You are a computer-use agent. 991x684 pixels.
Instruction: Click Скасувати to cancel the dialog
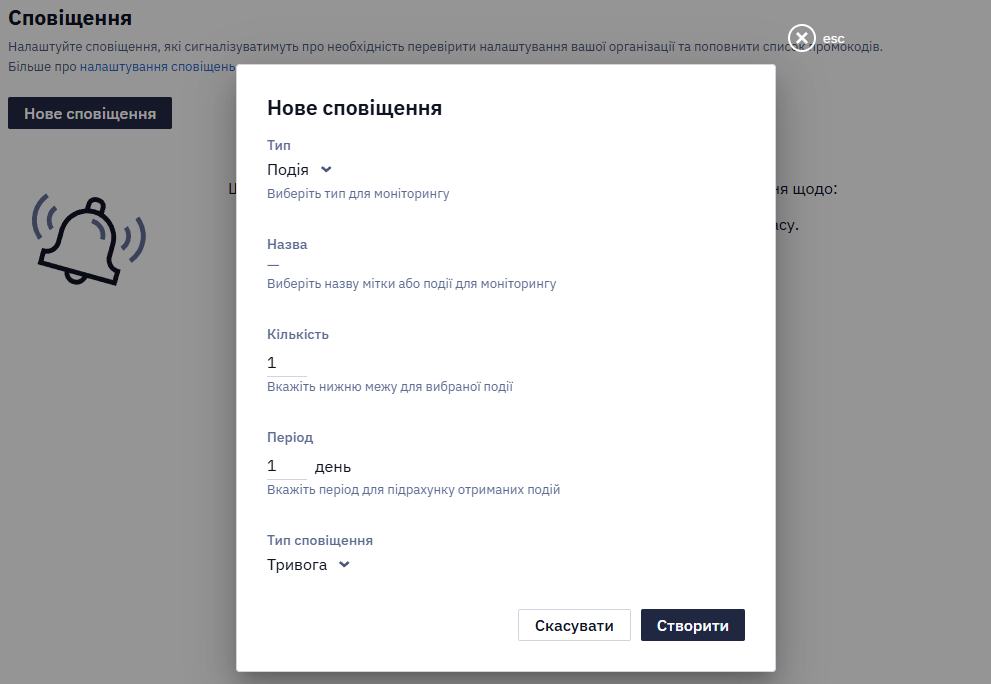(x=574, y=625)
